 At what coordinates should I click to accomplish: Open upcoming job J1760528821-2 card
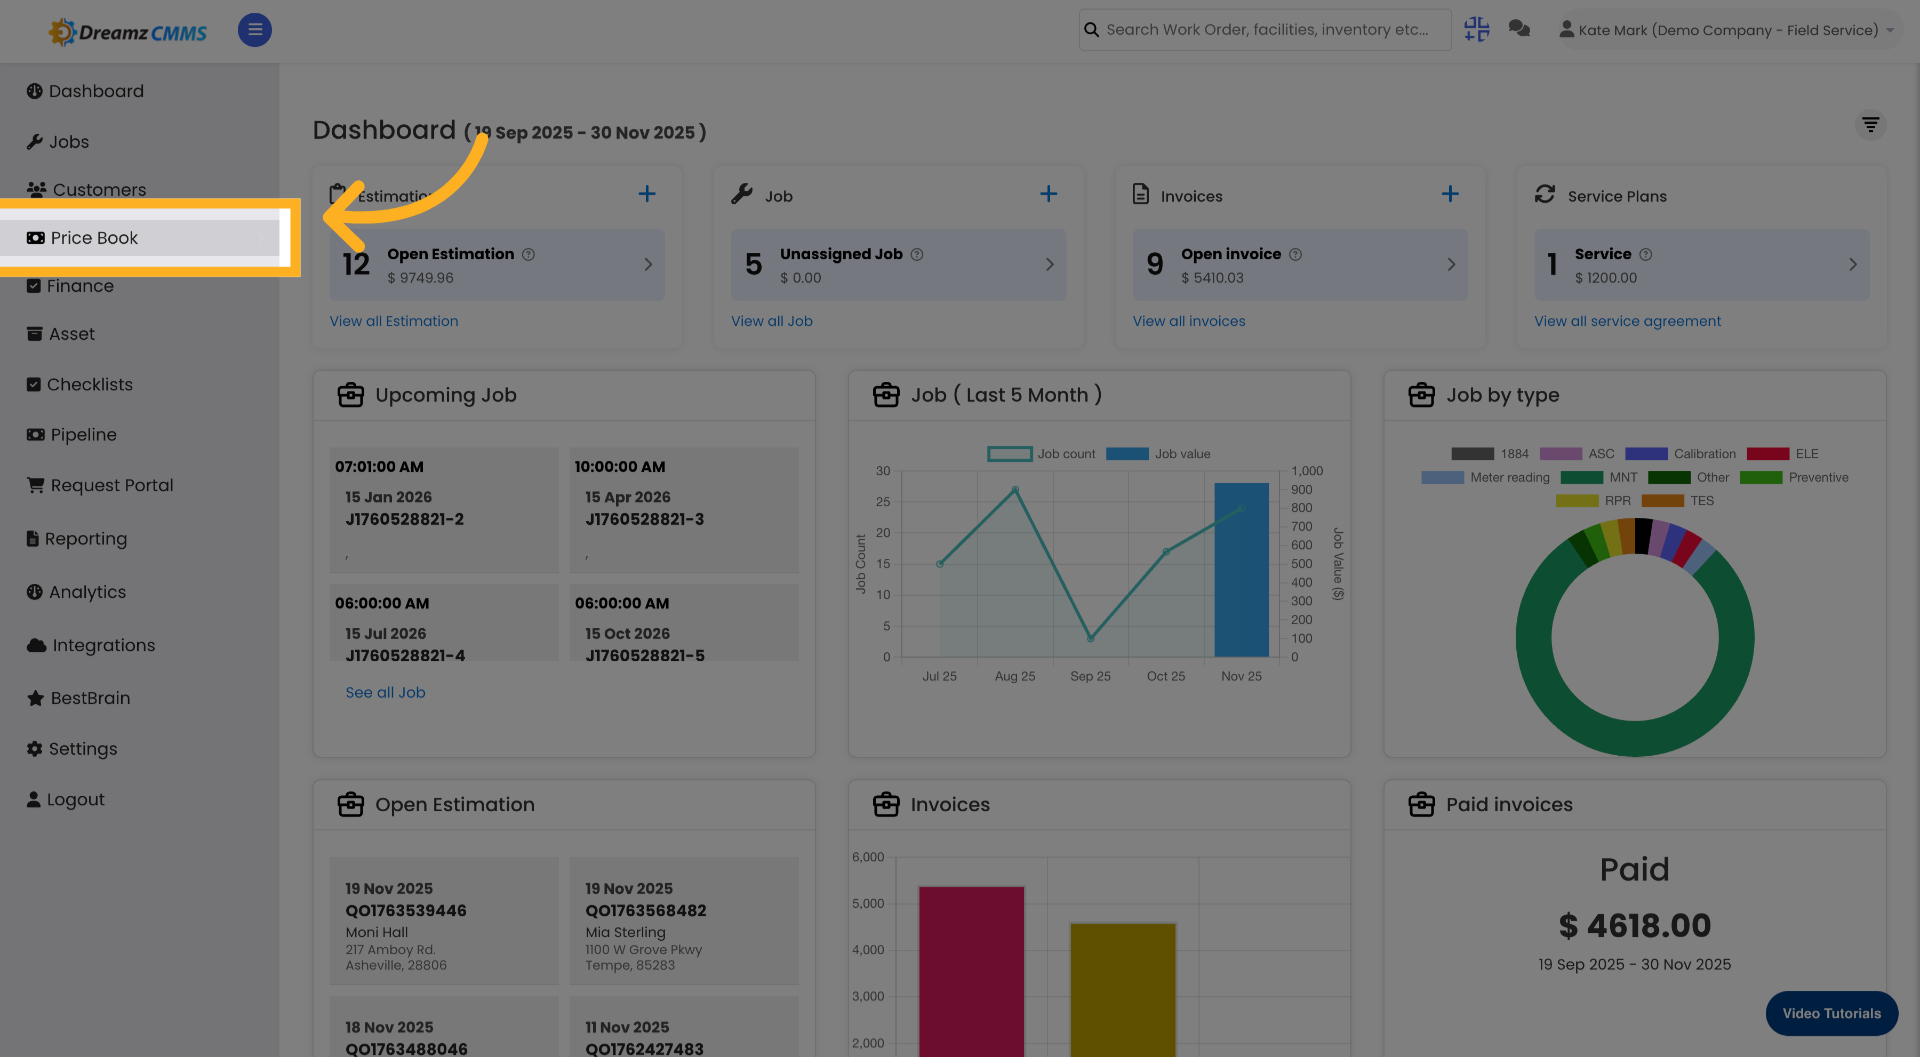tap(444, 510)
